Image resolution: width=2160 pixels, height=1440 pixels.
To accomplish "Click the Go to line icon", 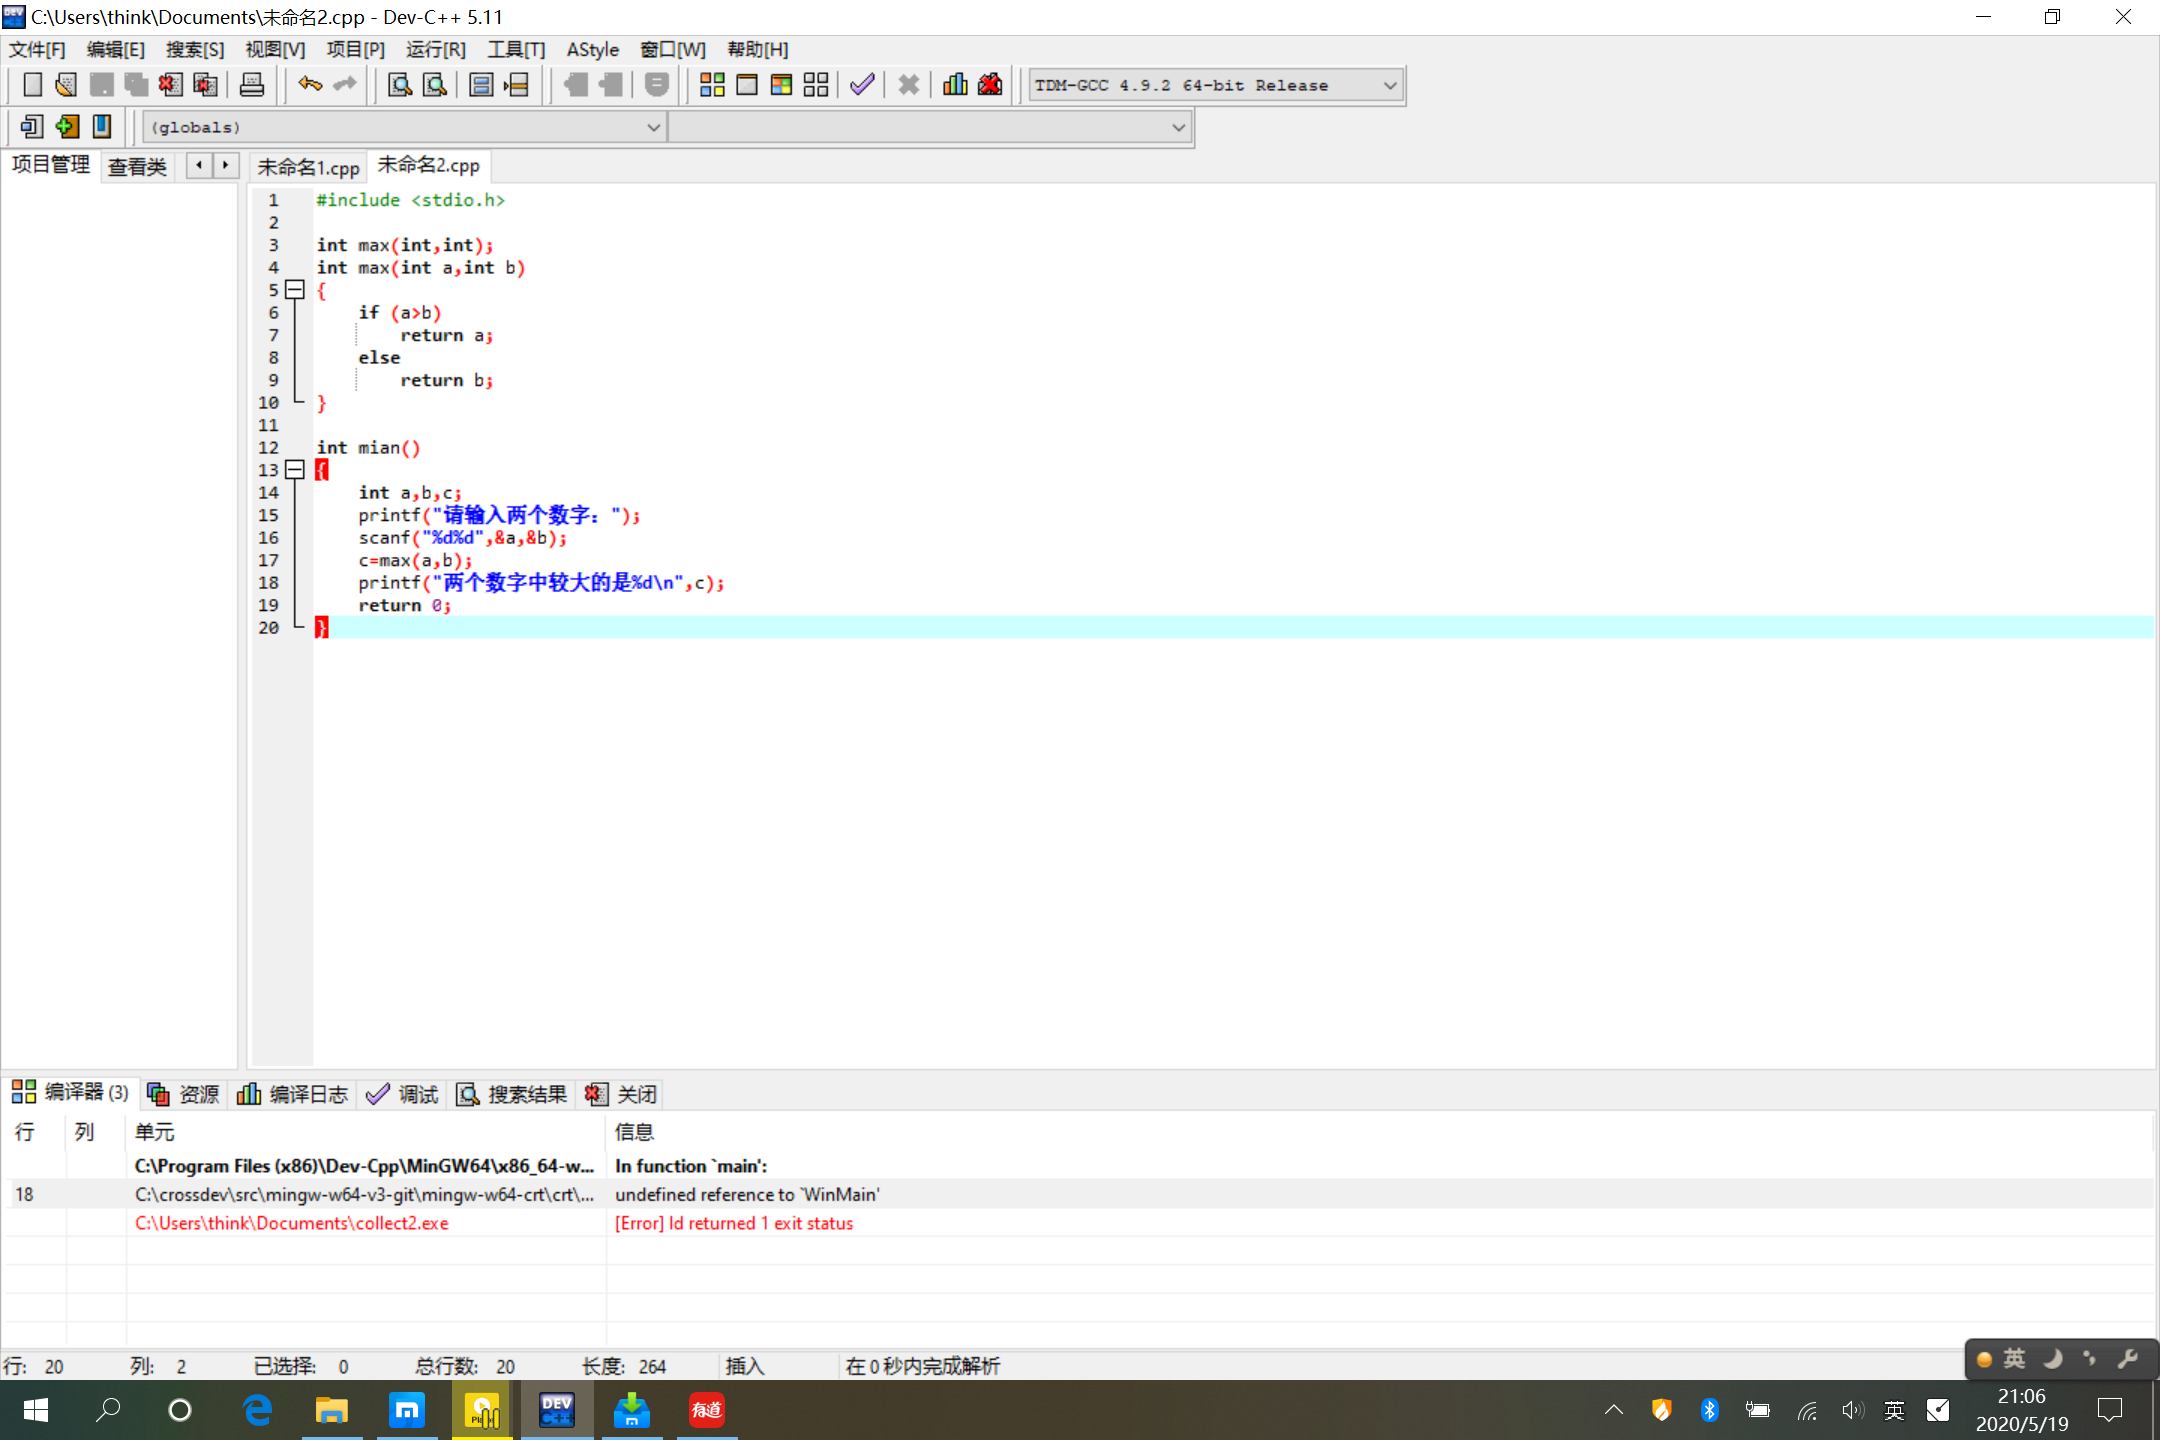I will coord(516,85).
